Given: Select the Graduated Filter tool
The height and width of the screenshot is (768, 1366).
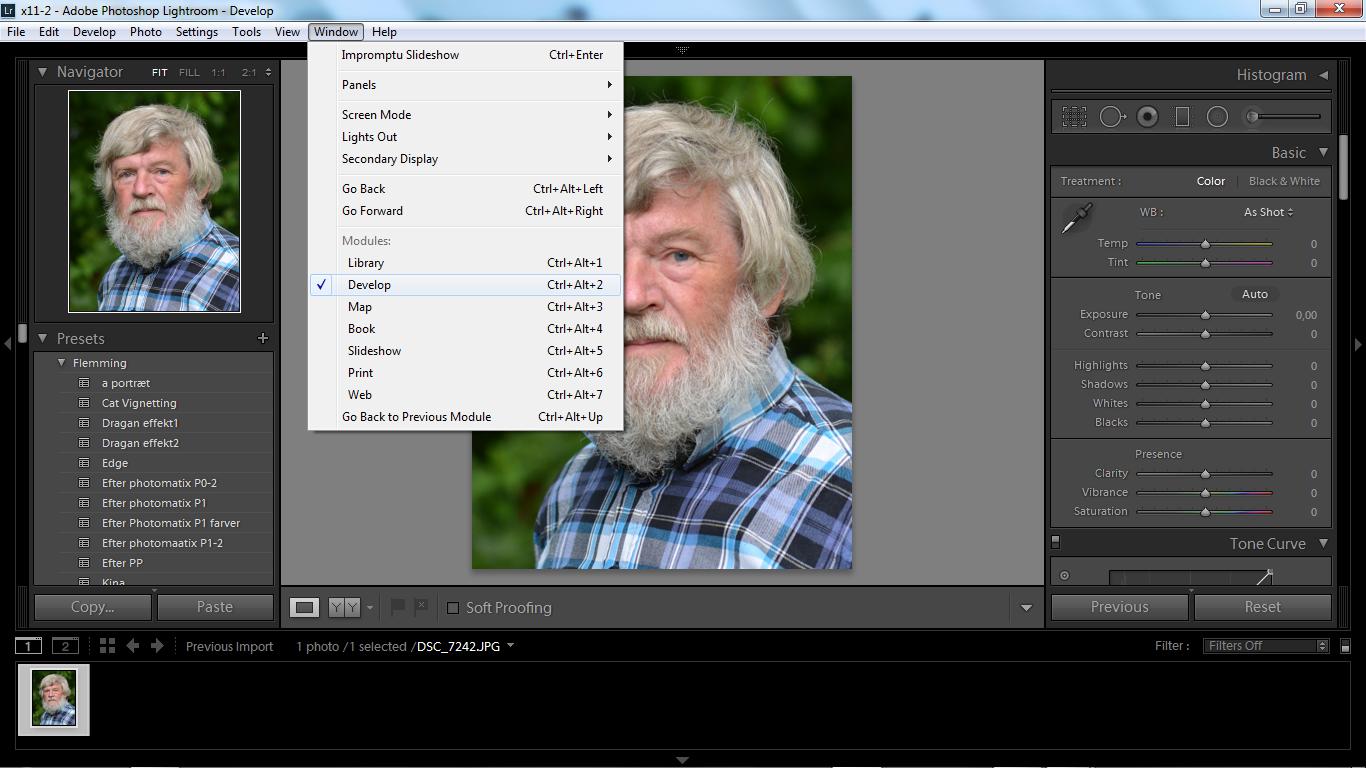Looking at the screenshot, I should (1182, 117).
